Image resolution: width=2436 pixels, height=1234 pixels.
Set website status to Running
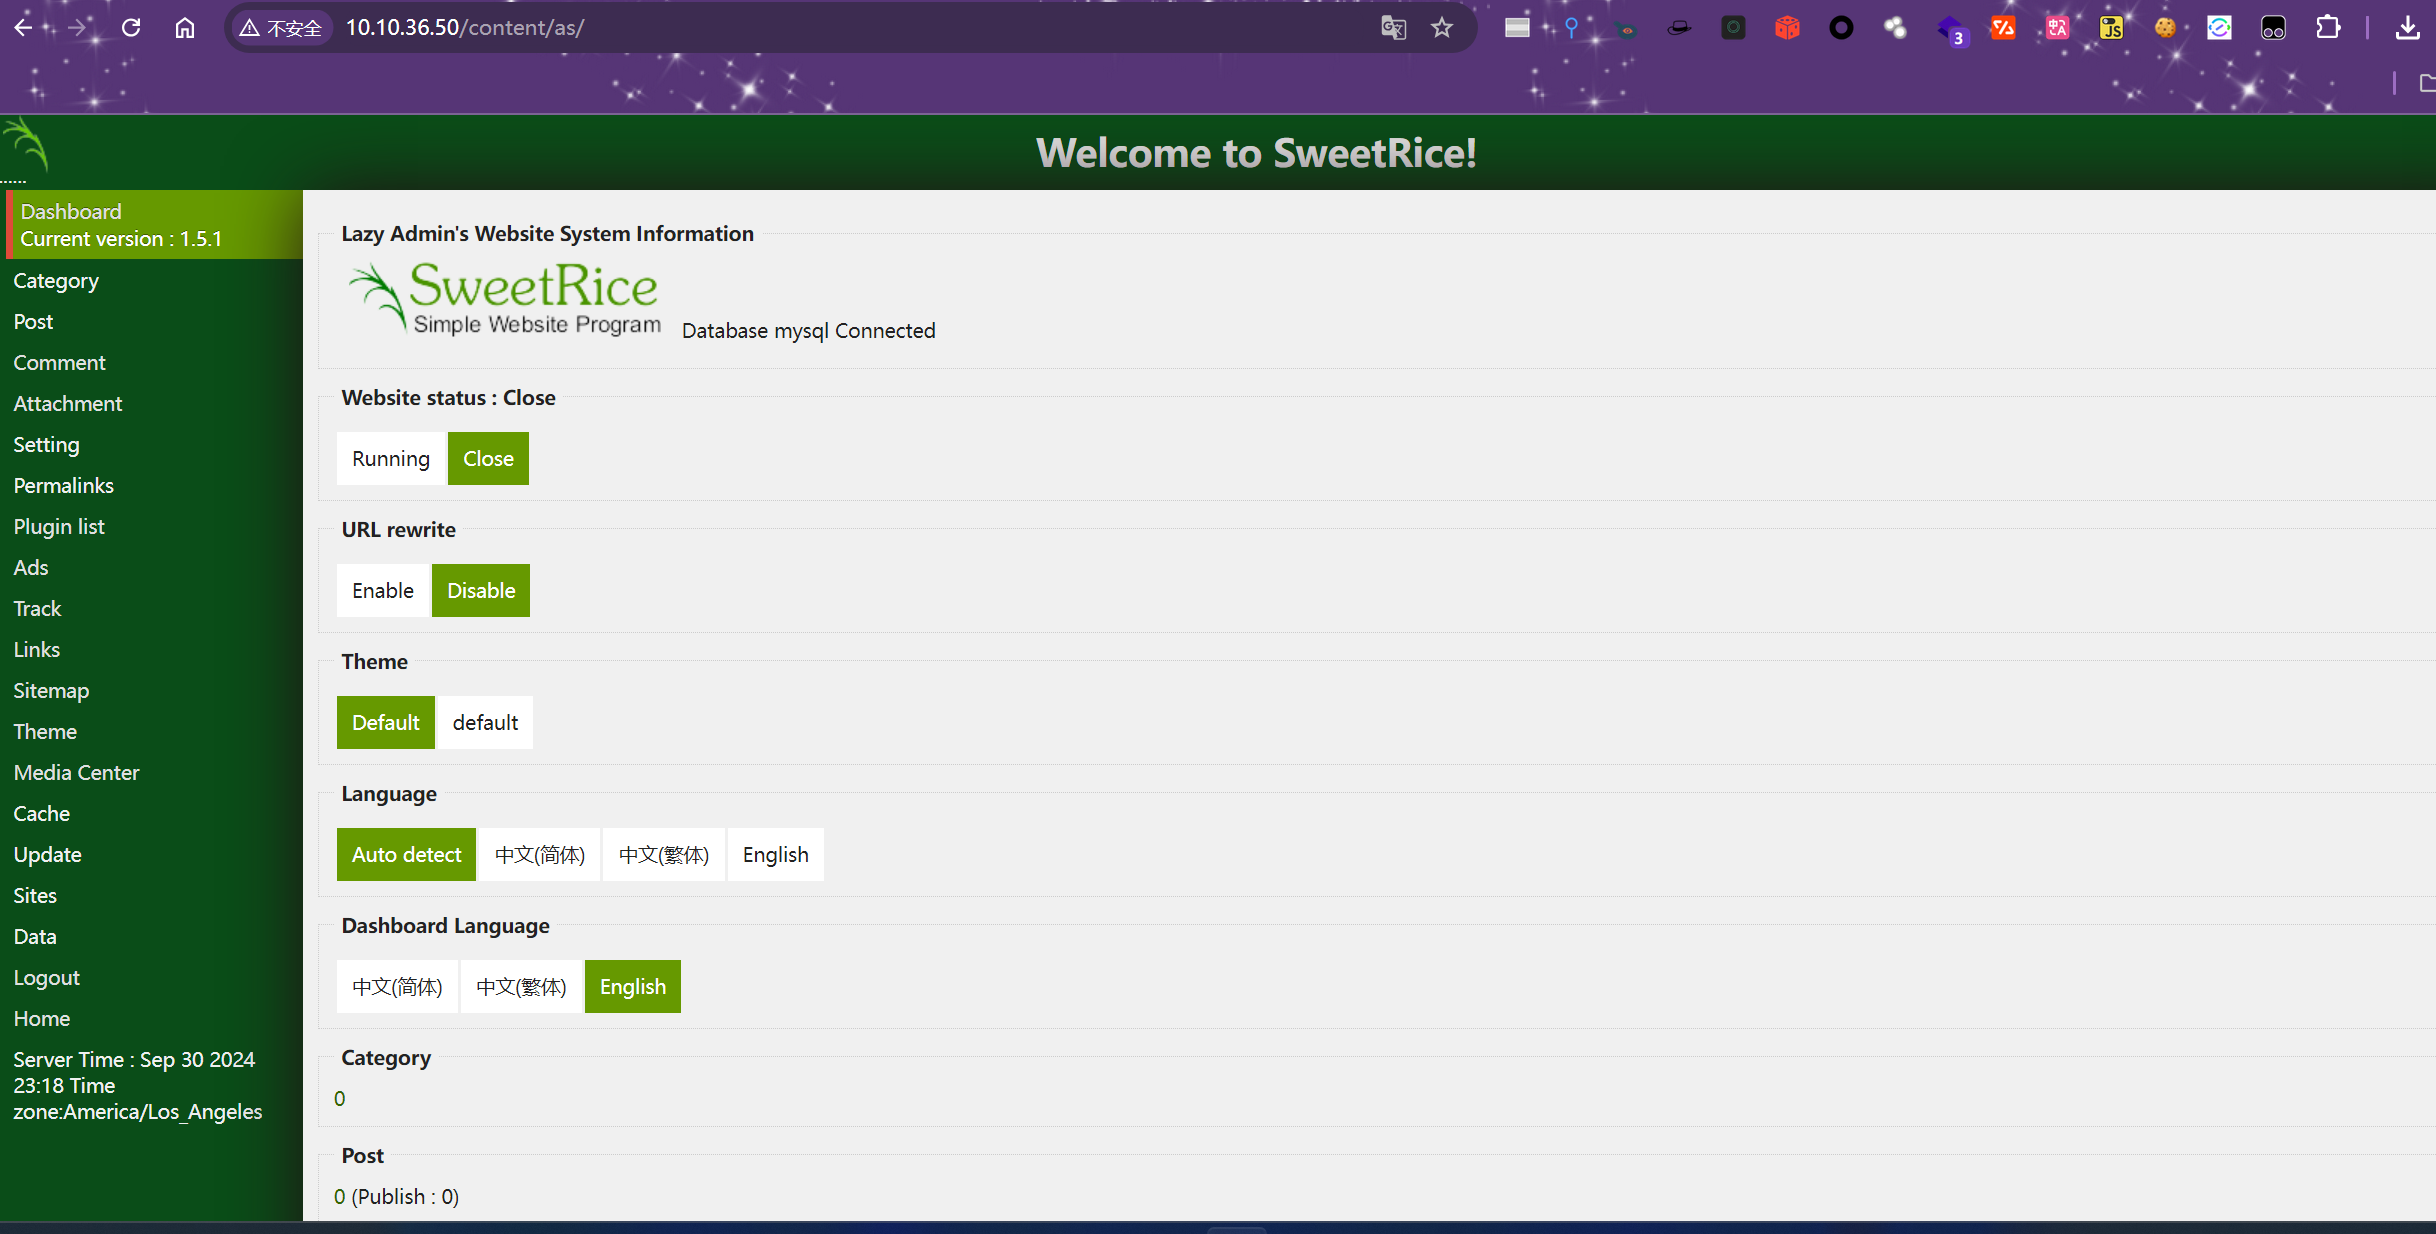[390, 459]
